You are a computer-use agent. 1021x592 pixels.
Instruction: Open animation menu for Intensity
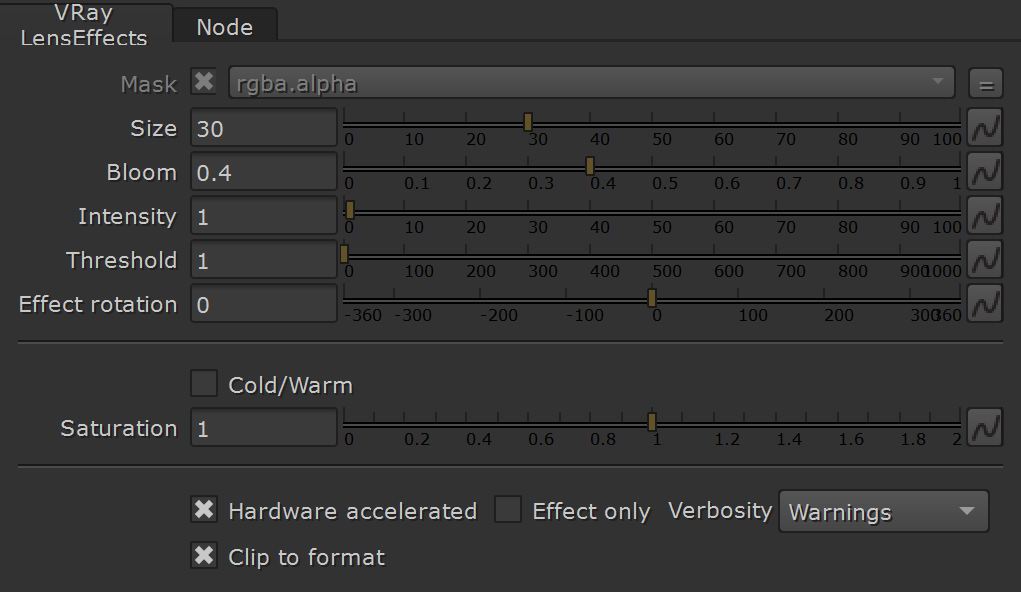tap(985, 216)
